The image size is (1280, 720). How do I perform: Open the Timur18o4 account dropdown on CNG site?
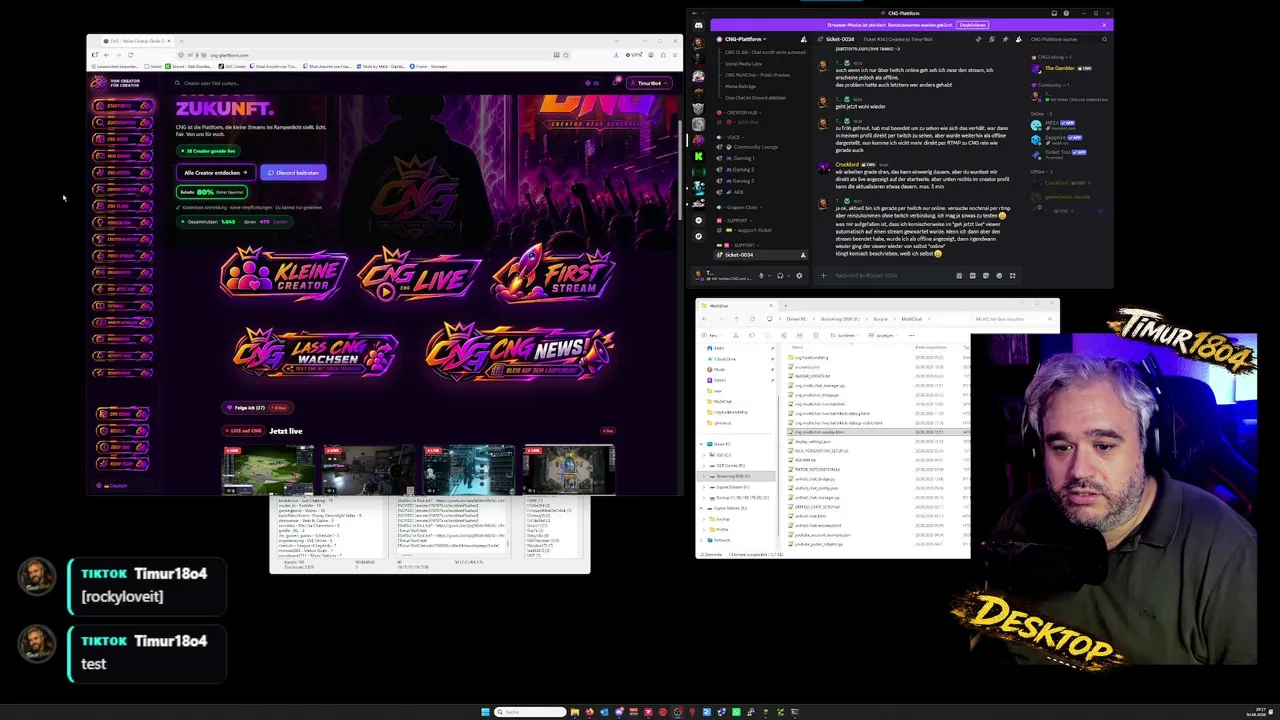648,83
